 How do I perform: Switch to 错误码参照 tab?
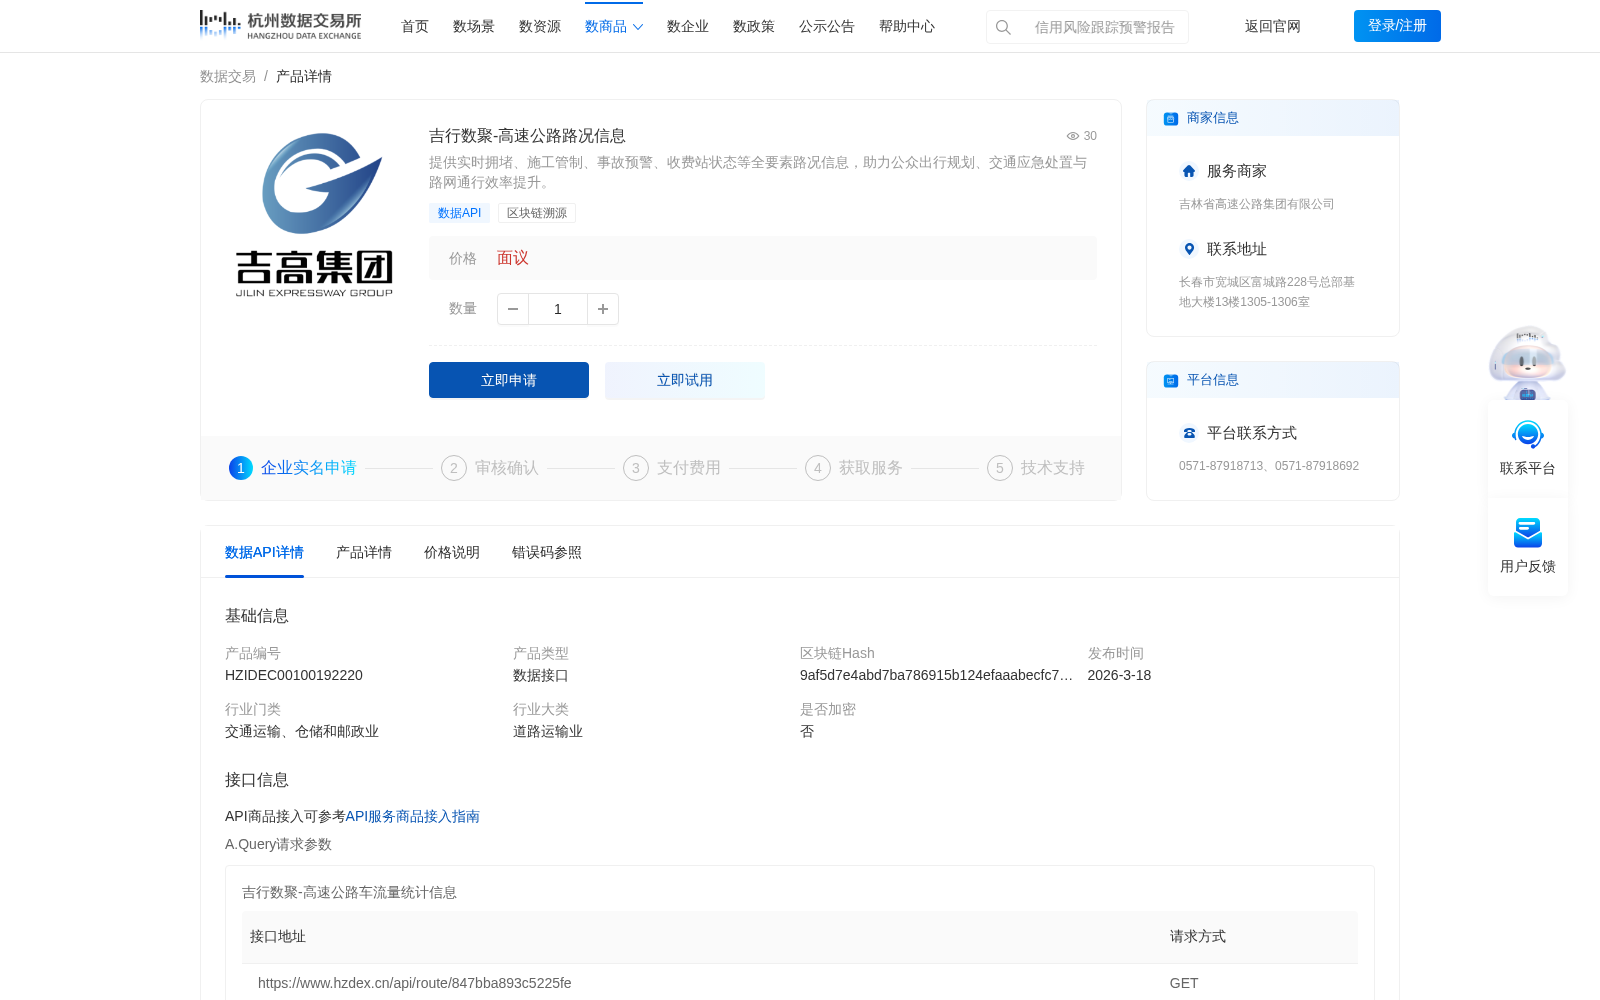547,552
